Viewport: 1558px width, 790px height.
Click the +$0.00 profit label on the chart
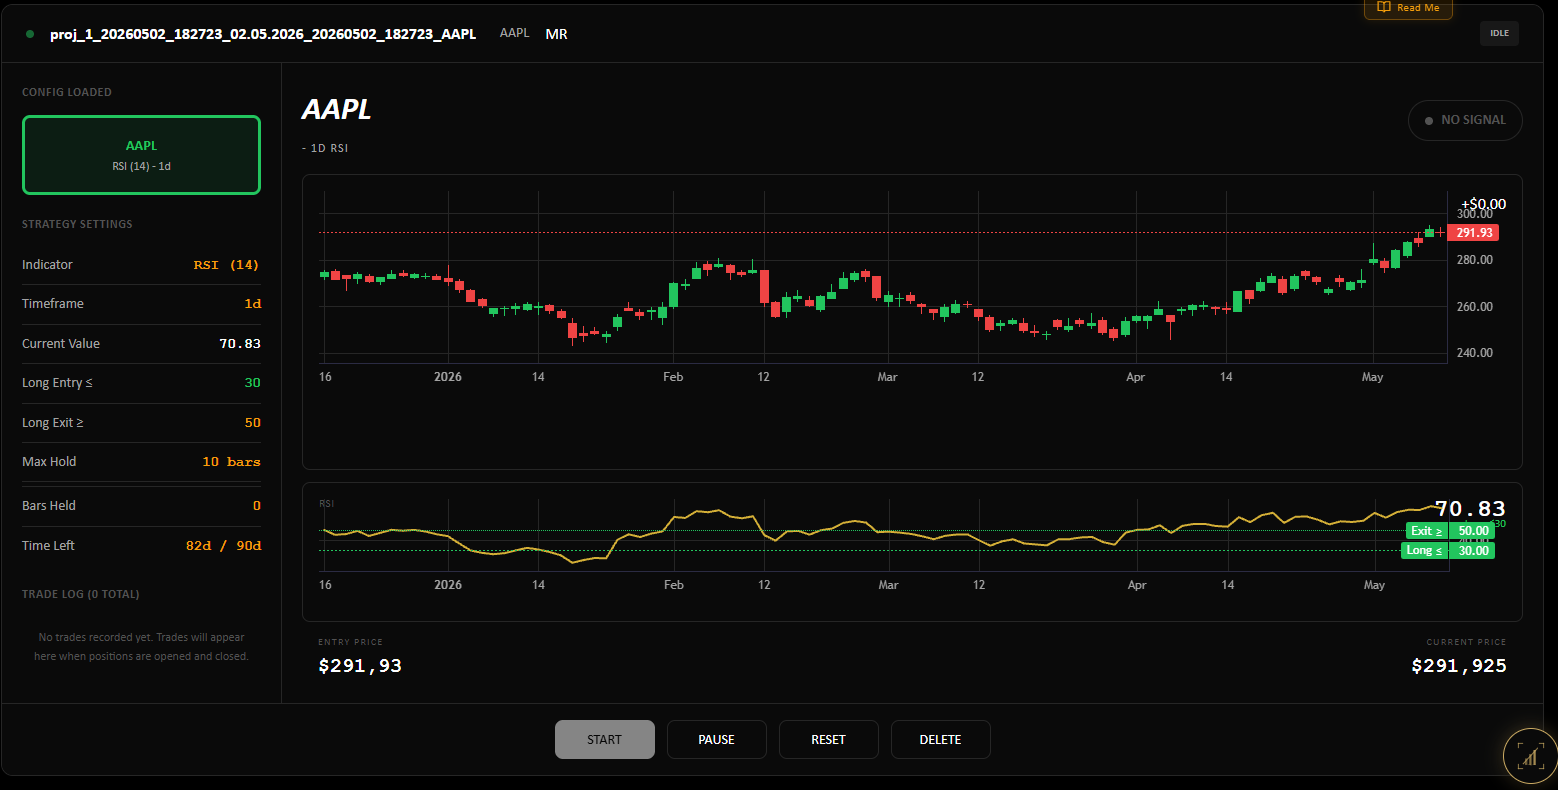click(x=1484, y=204)
